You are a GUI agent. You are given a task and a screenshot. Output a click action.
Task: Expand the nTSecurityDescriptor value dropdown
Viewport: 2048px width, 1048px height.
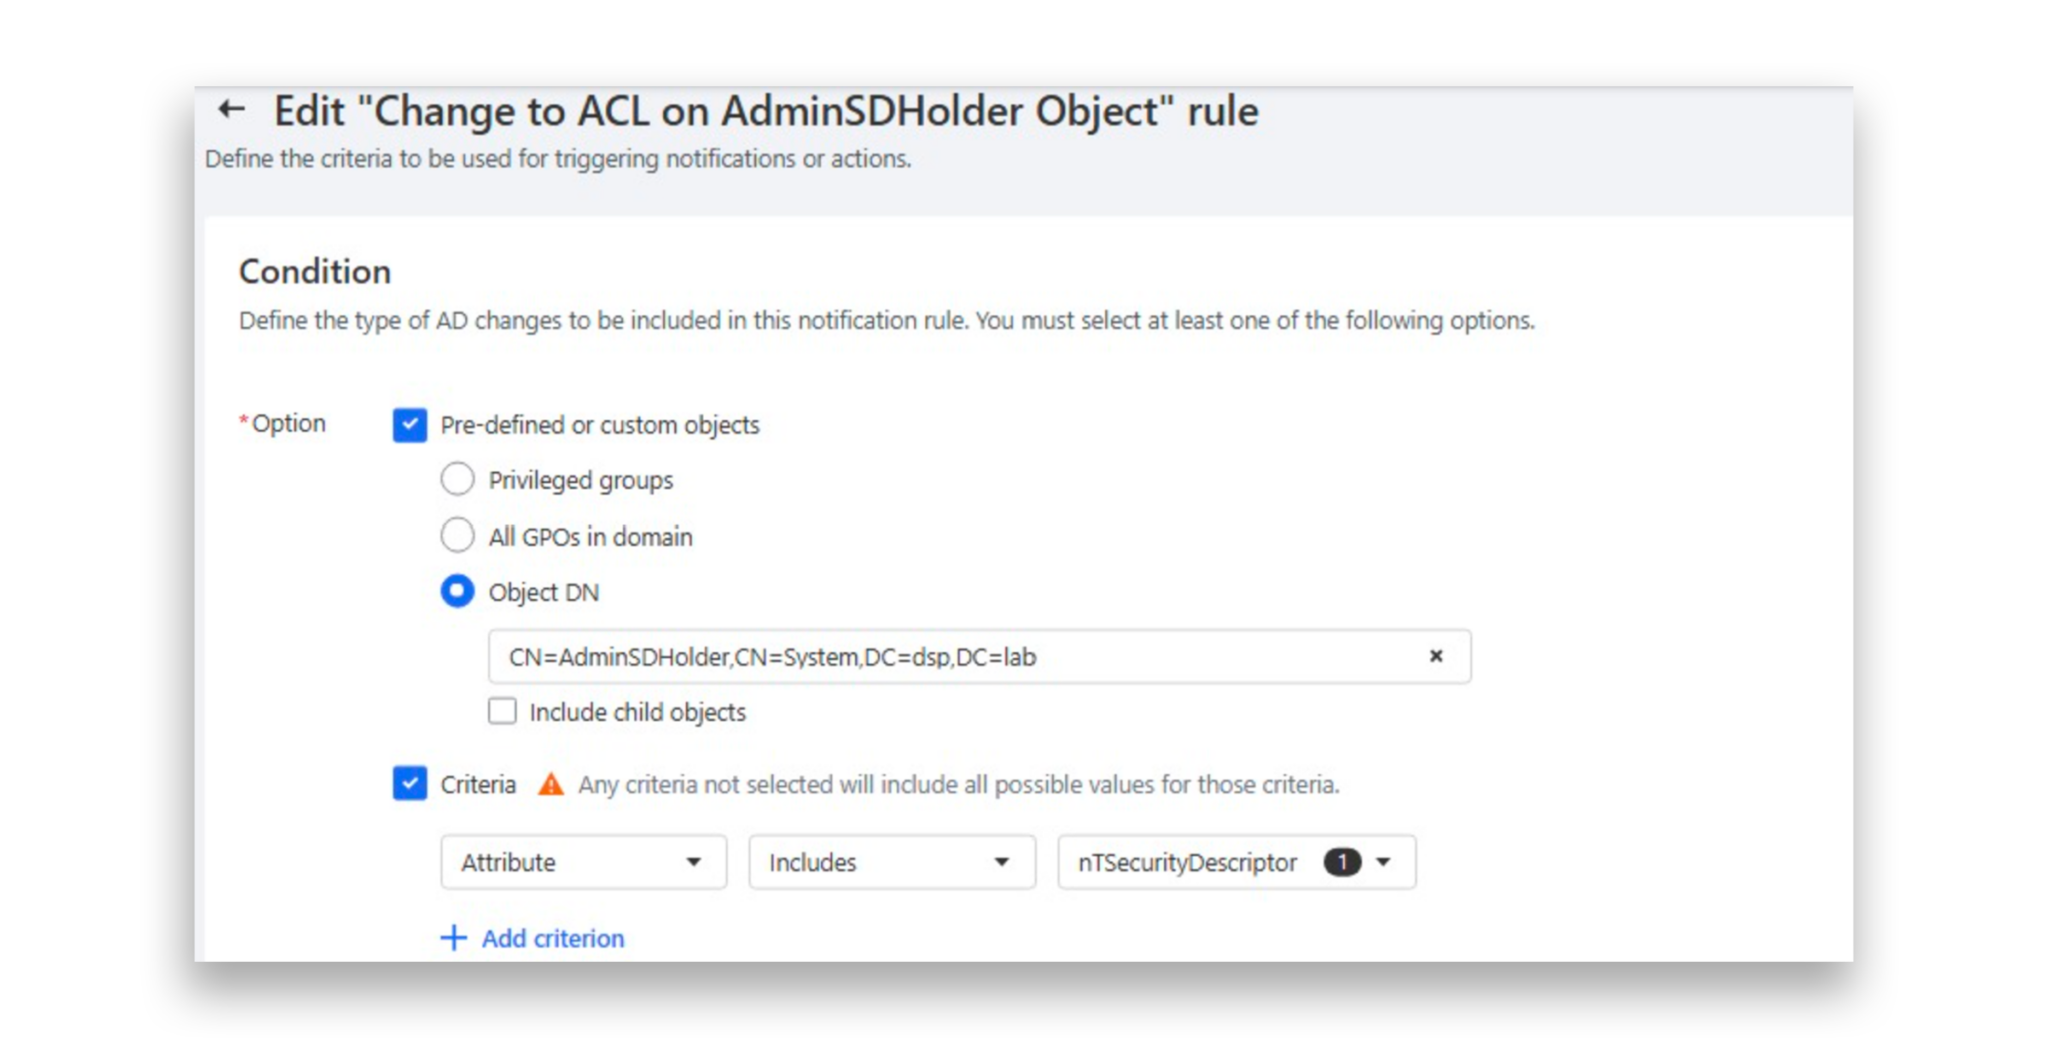pyautogui.click(x=1385, y=861)
